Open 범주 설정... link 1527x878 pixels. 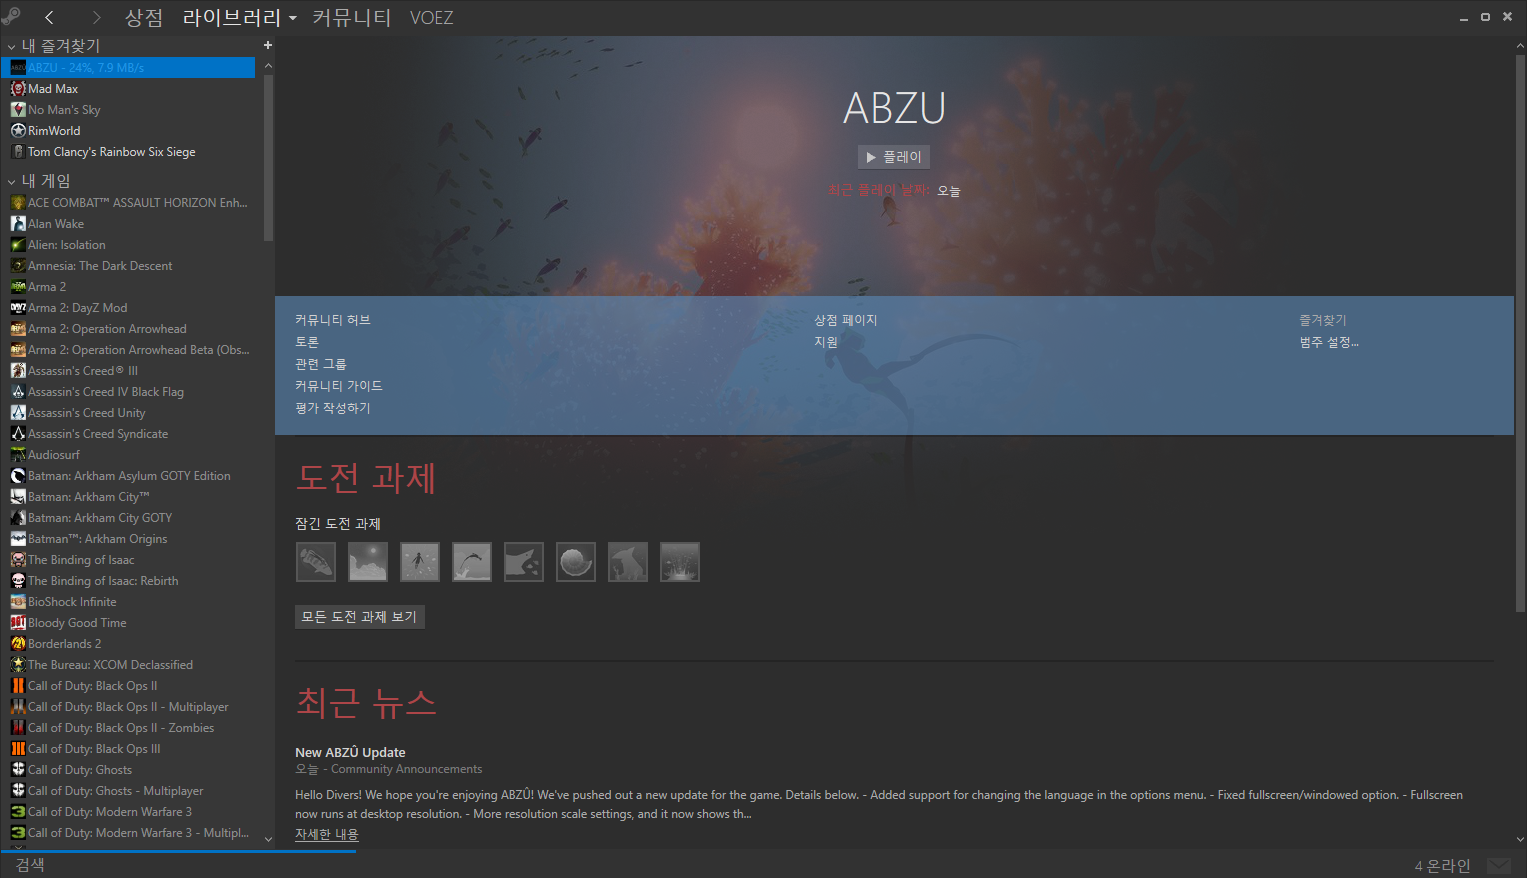1329,342
